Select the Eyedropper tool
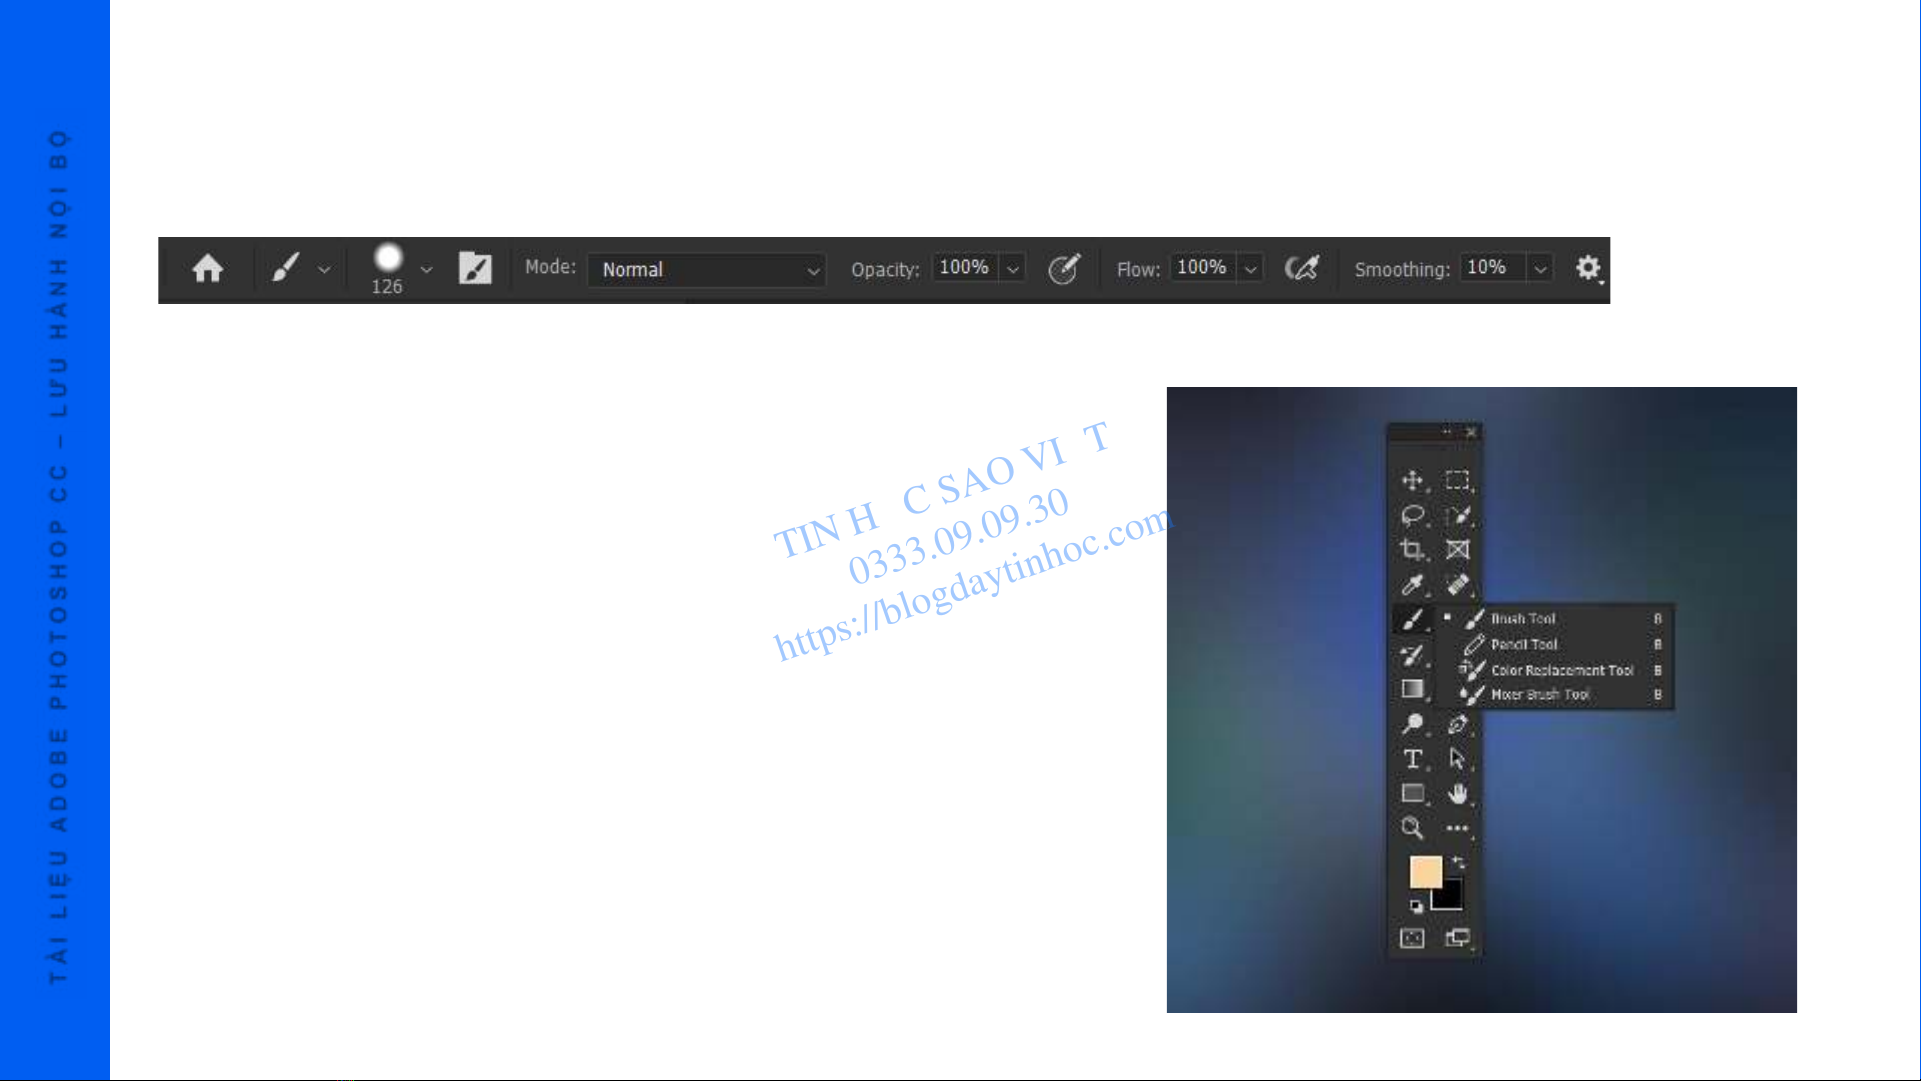The image size is (1921, 1081). point(1412,585)
